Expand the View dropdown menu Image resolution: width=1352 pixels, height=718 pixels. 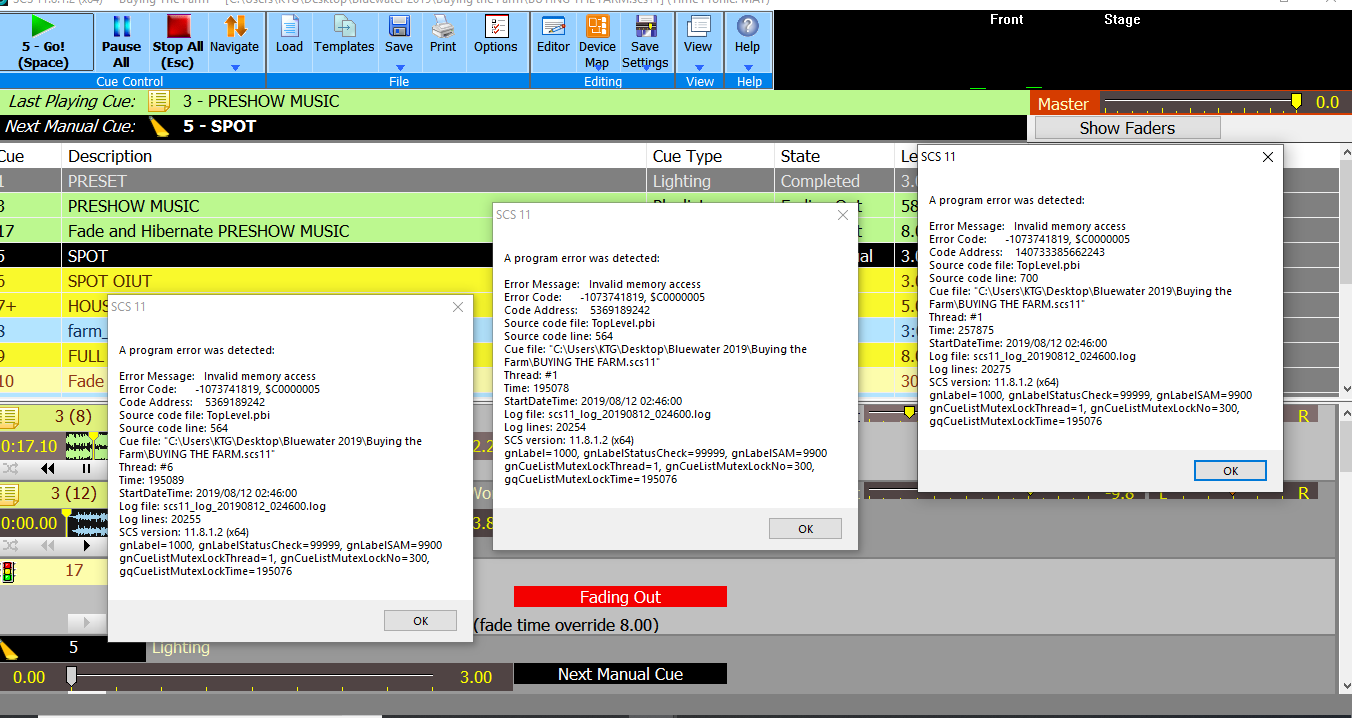tap(698, 68)
